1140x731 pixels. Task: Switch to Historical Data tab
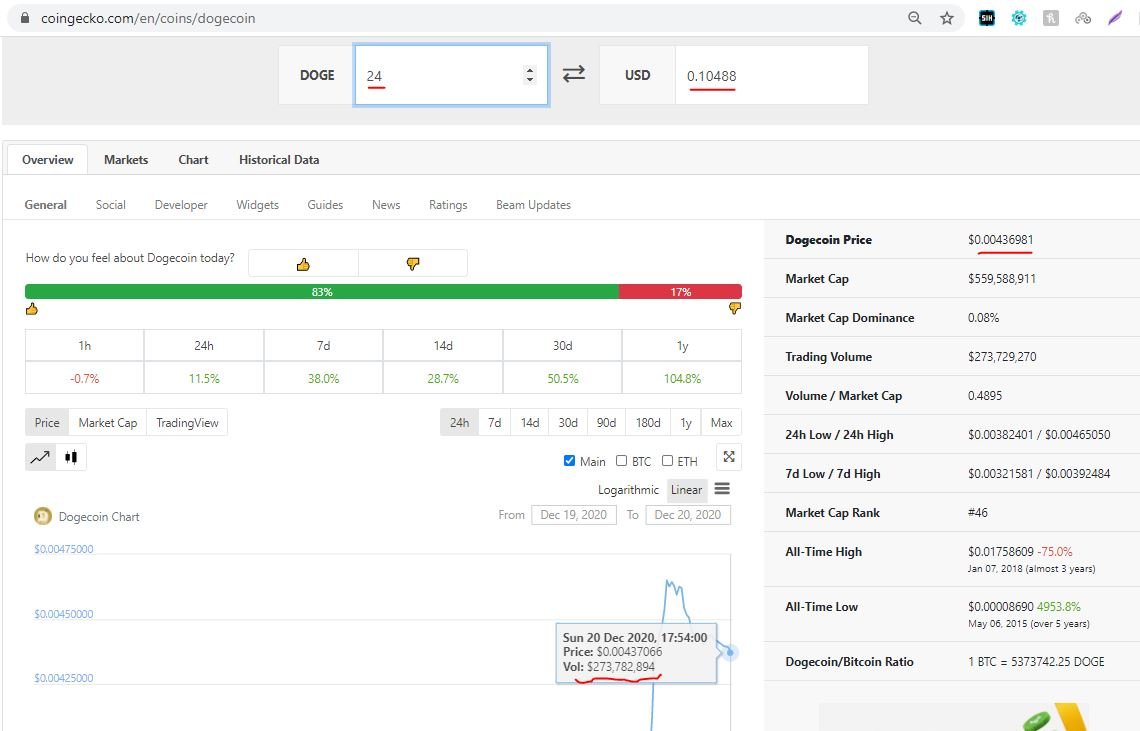(279, 160)
